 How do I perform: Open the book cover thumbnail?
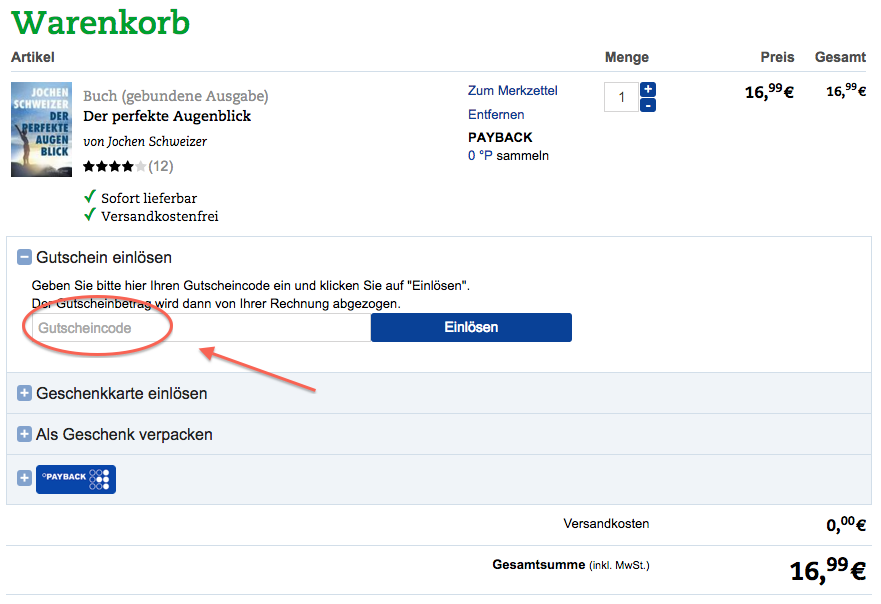pos(42,129)
